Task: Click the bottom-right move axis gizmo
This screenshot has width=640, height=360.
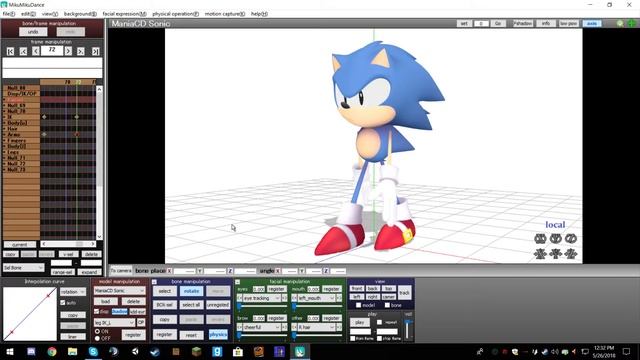Action: point(571,253)
